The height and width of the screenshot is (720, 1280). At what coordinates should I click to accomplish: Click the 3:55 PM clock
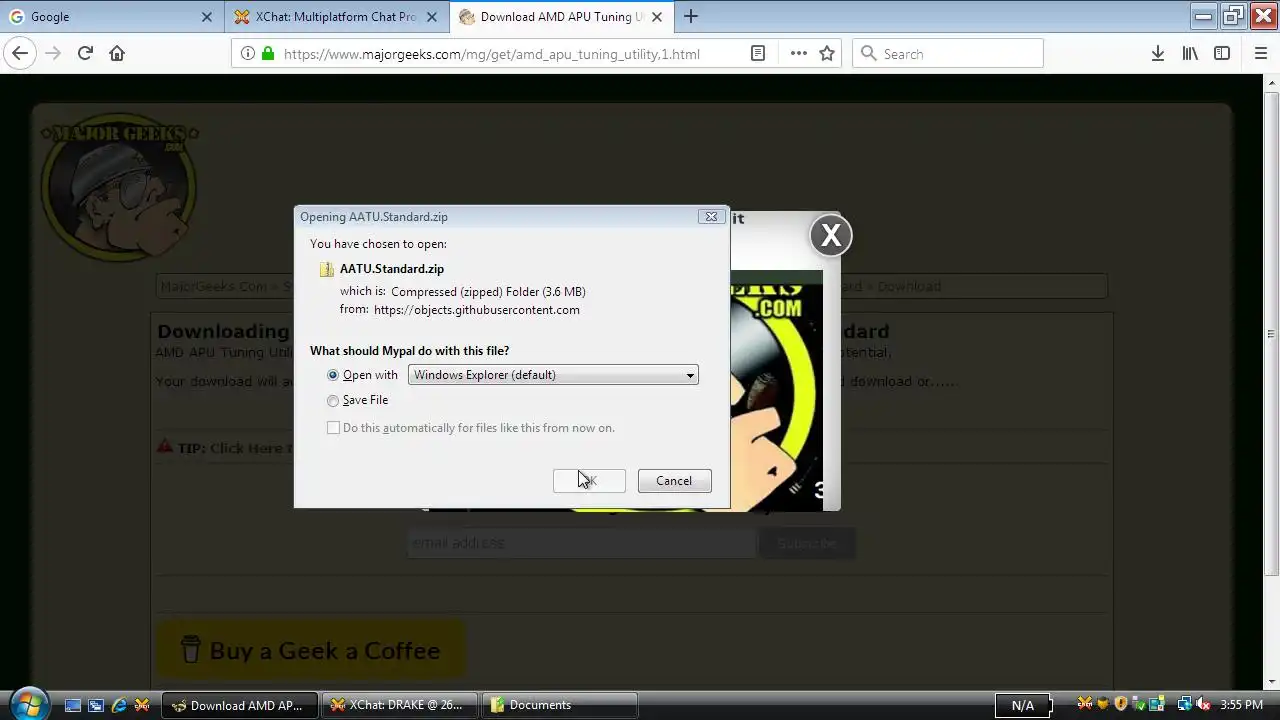[1241, 705]
